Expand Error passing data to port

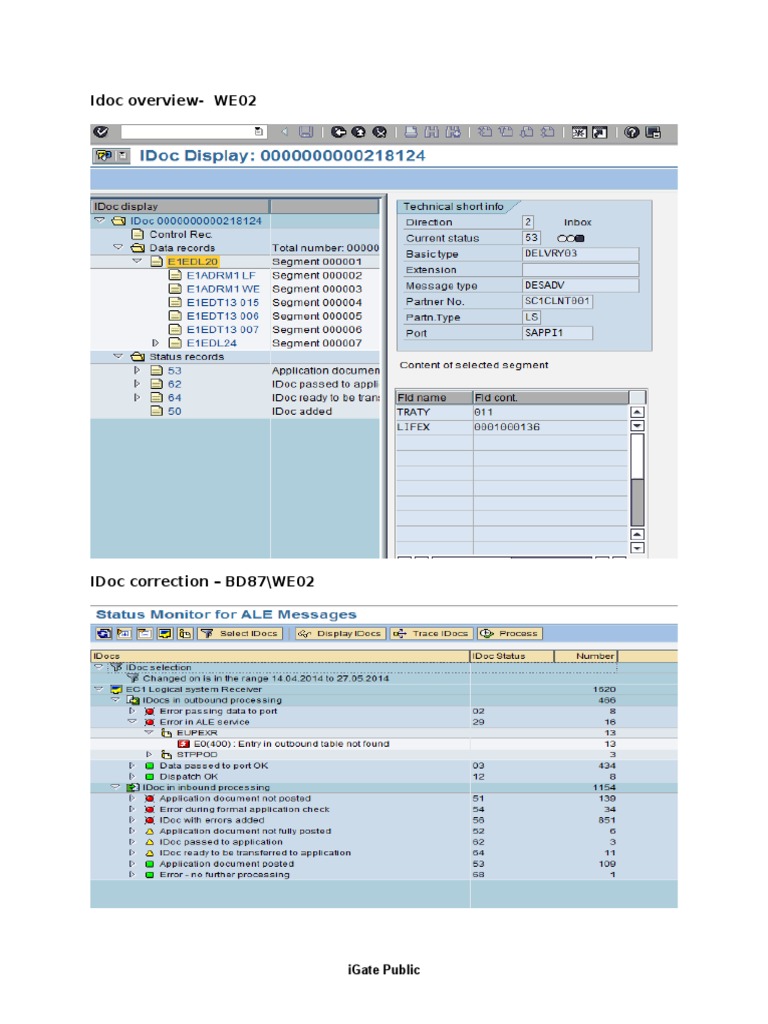pyautogui.click(x=132, y=711)
